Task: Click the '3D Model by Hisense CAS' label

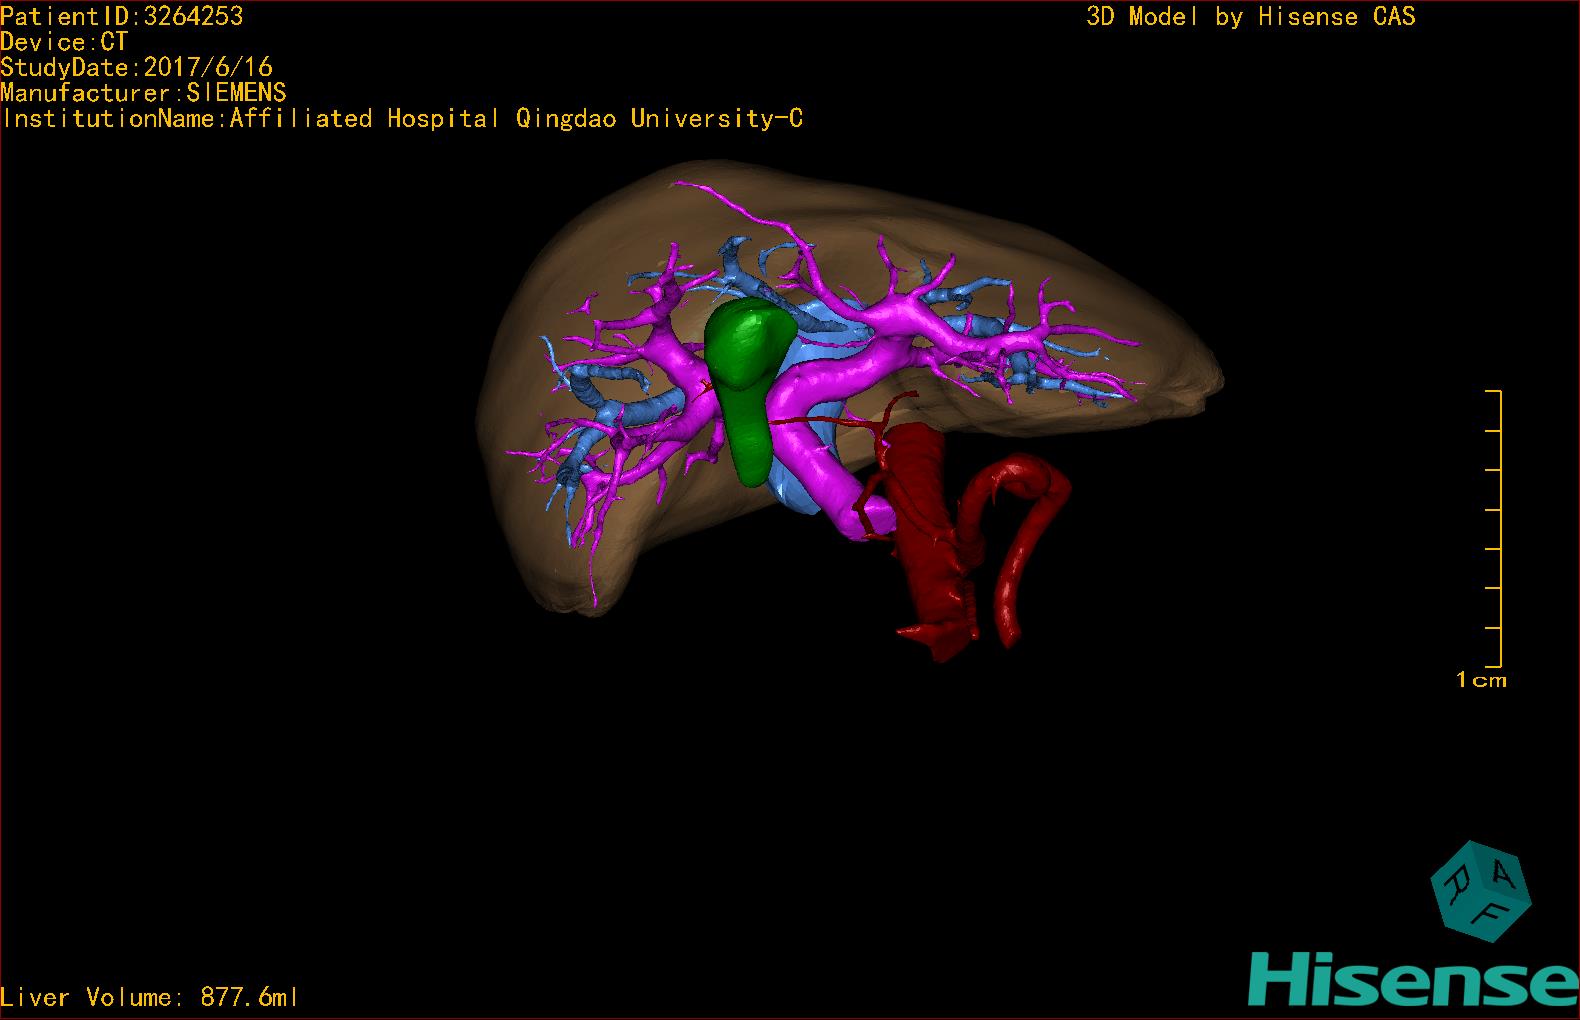Action: point(1251,16)
